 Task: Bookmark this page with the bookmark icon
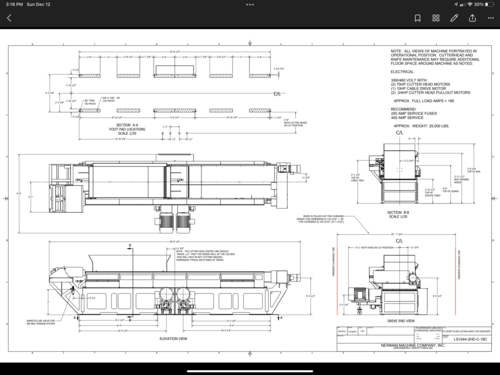click(x=417, y=18)
